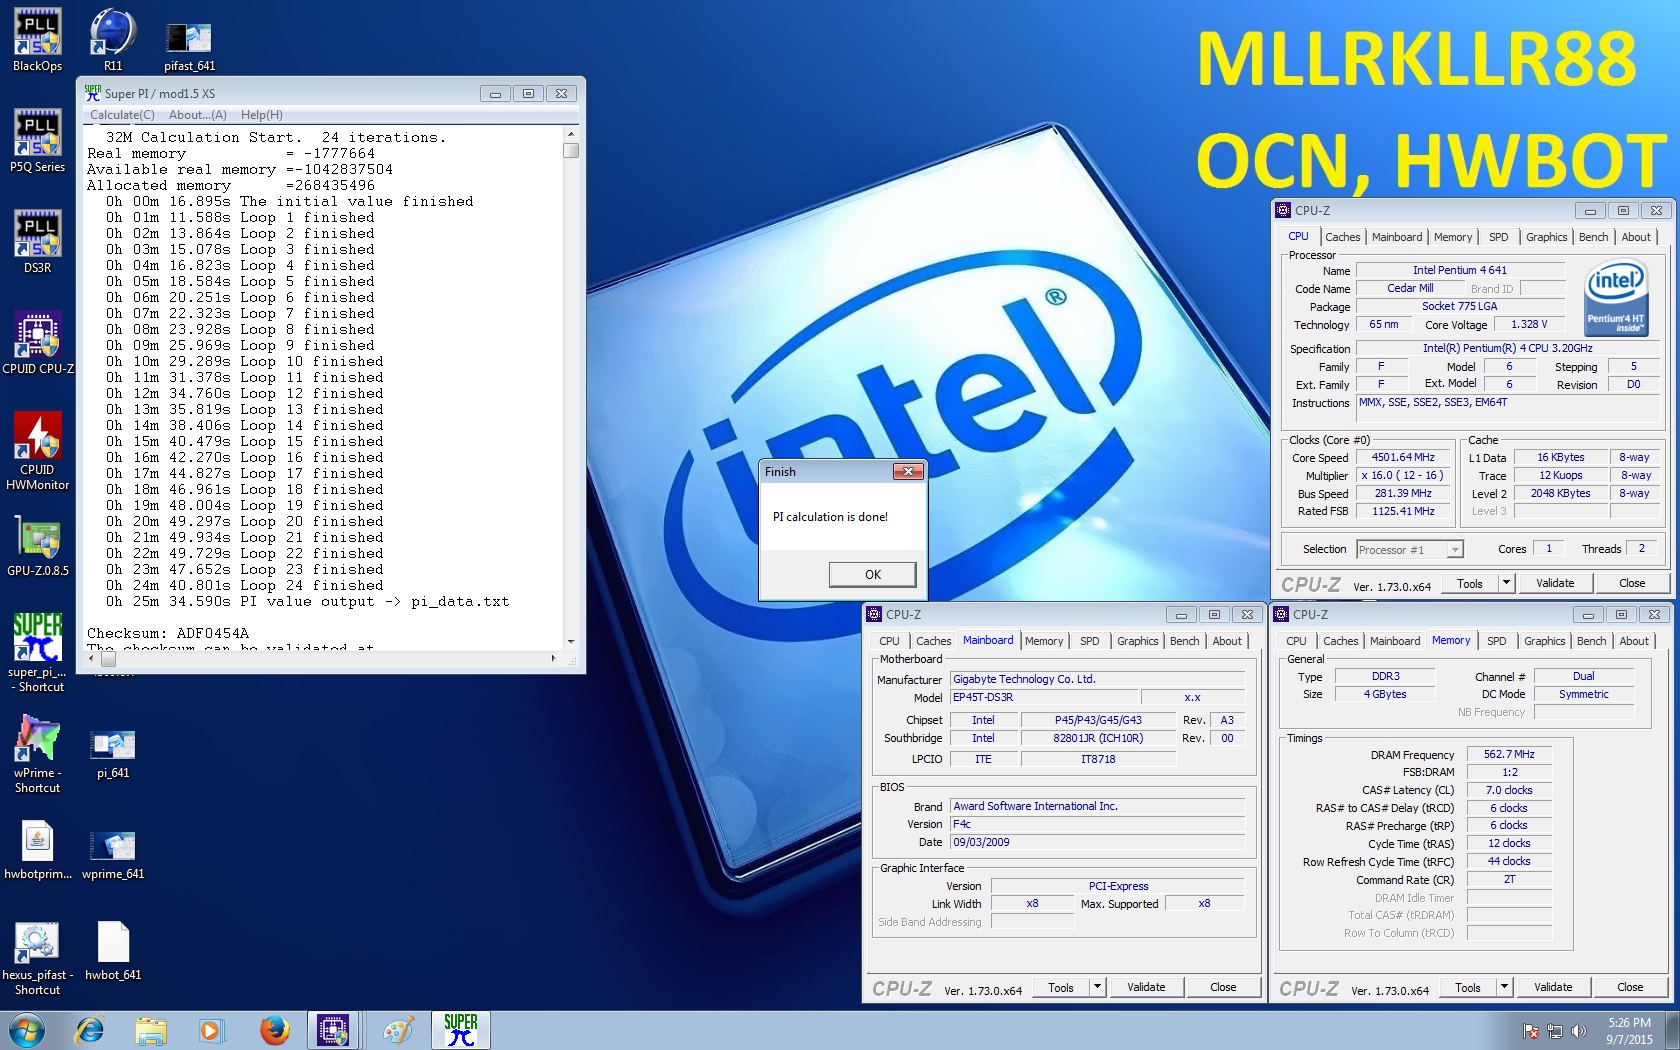
Task: Open SPD tab in Mainboard CPU-Z window
Action: pos(1089,641)
